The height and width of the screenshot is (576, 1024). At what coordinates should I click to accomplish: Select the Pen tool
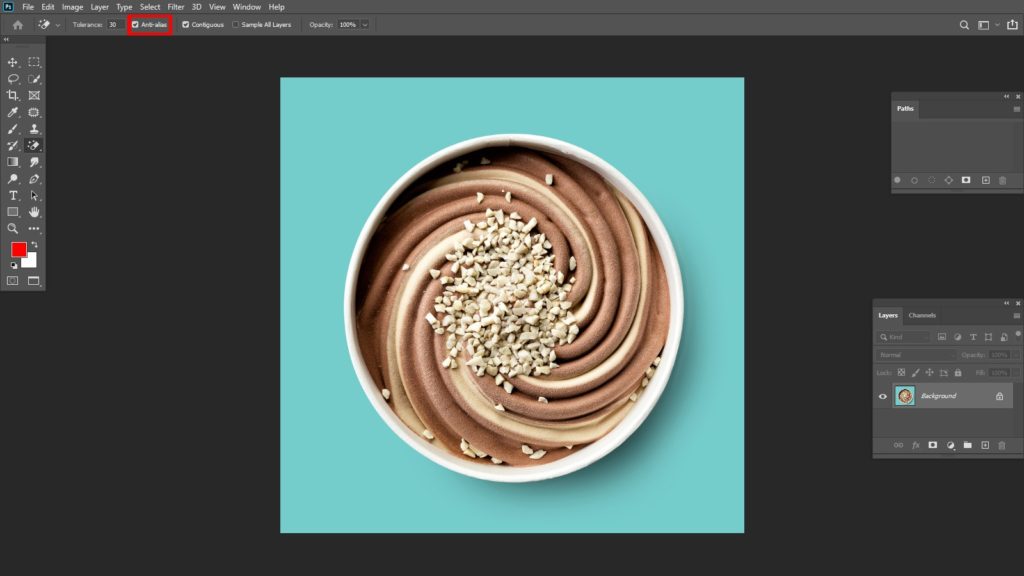34,179
